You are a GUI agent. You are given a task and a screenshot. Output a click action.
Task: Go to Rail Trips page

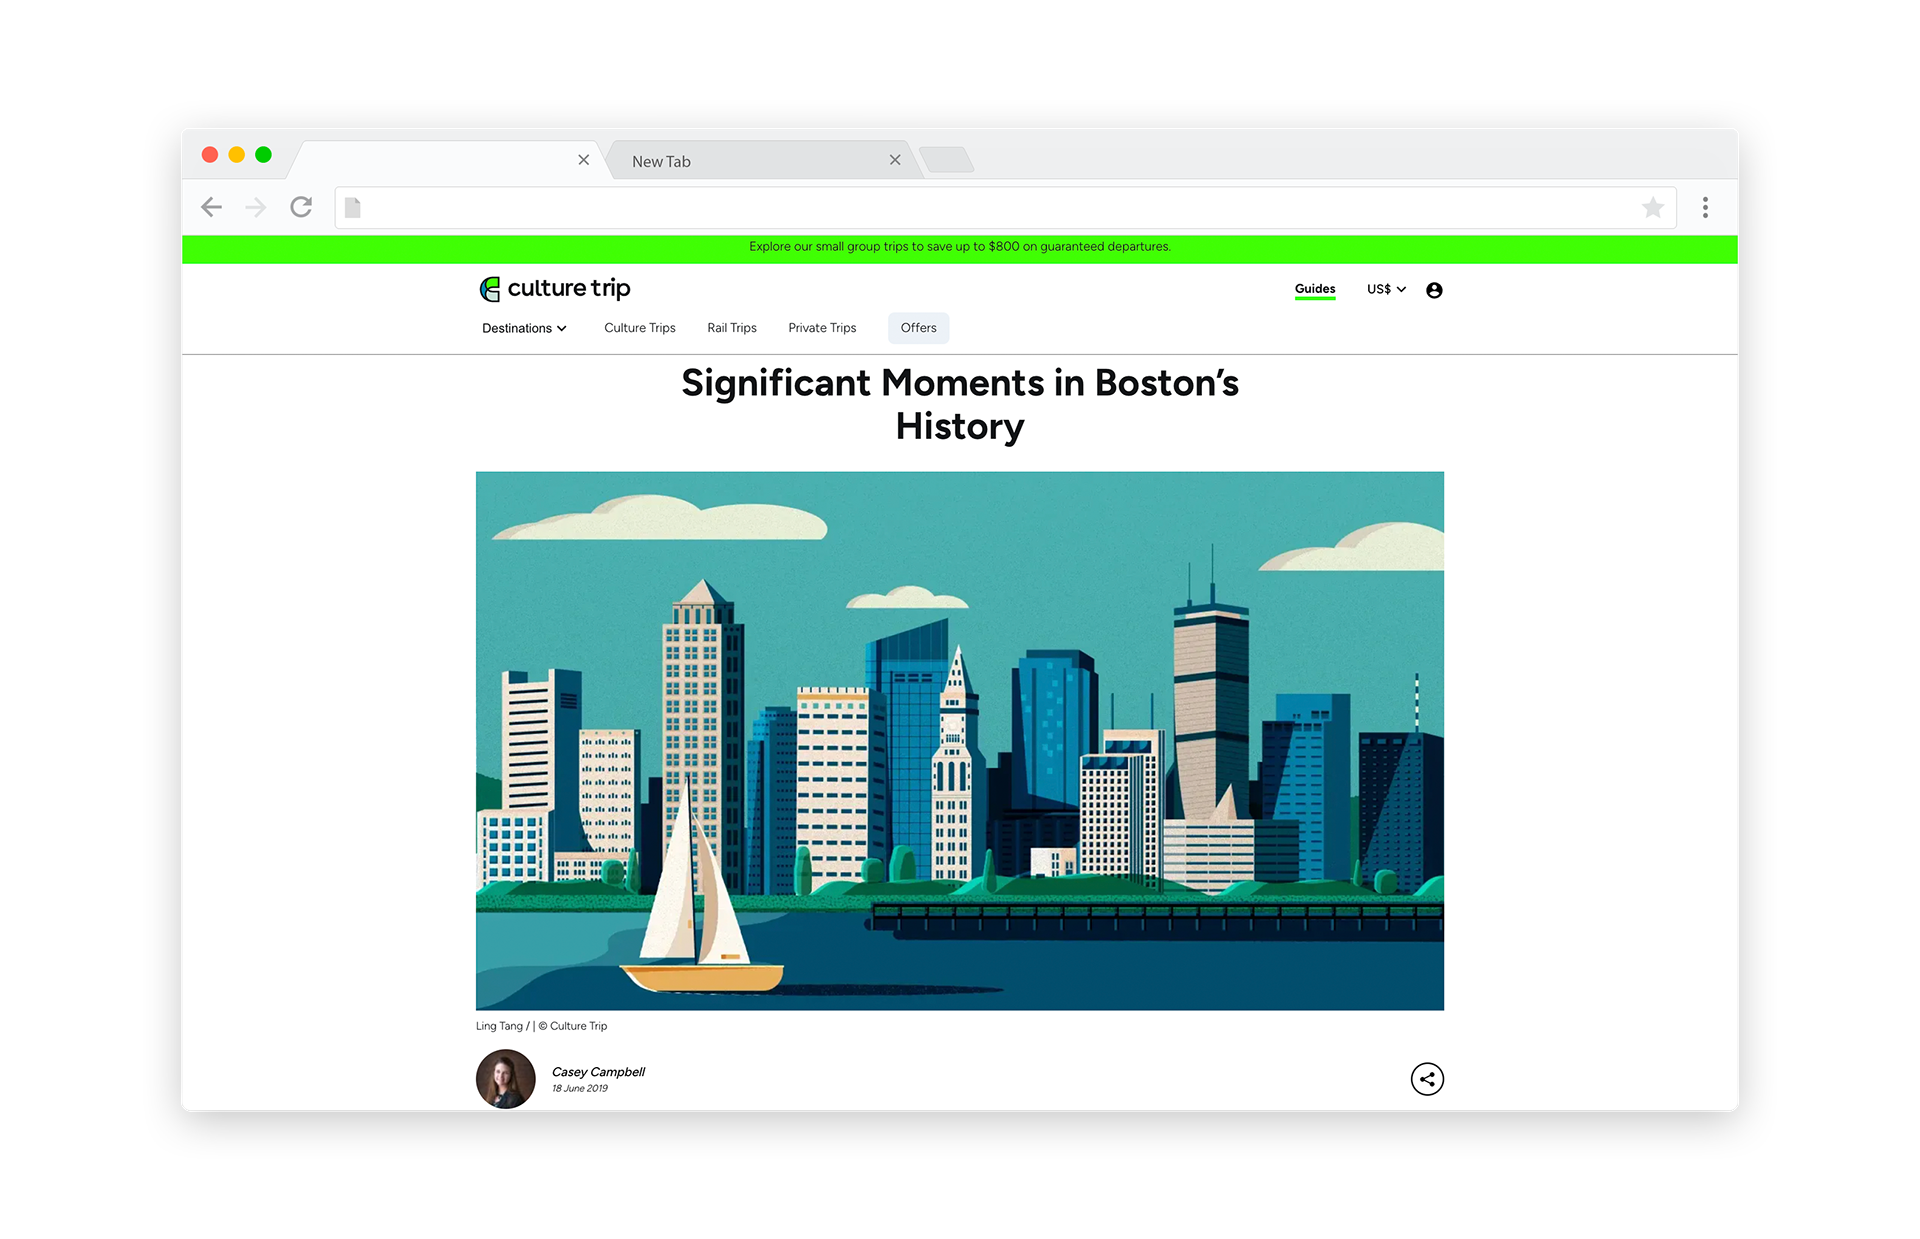click(x=731, y=328)
